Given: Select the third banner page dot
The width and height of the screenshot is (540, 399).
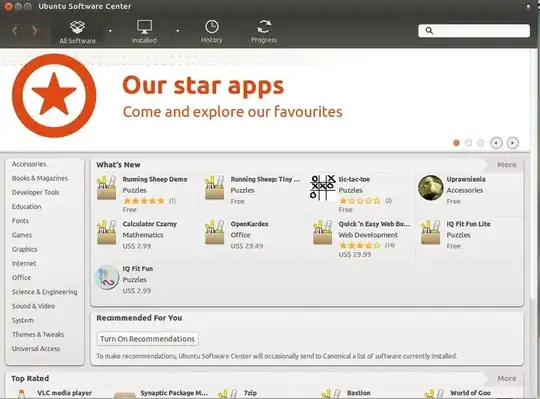Looking at the screenshot, I should 480,143.
